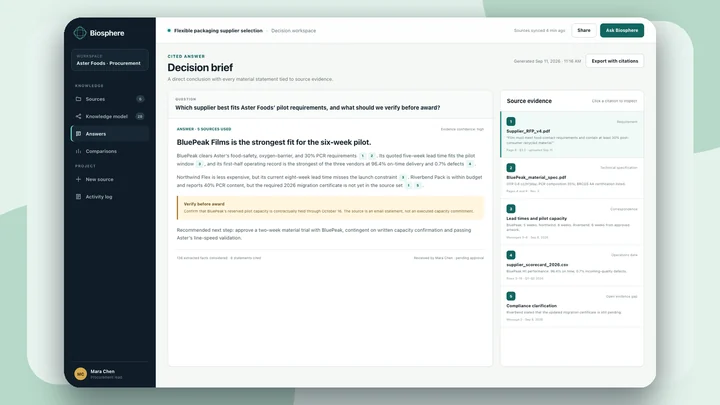
Task: Click source number 3 badge in evidence panel
Action: click(511, 209)
